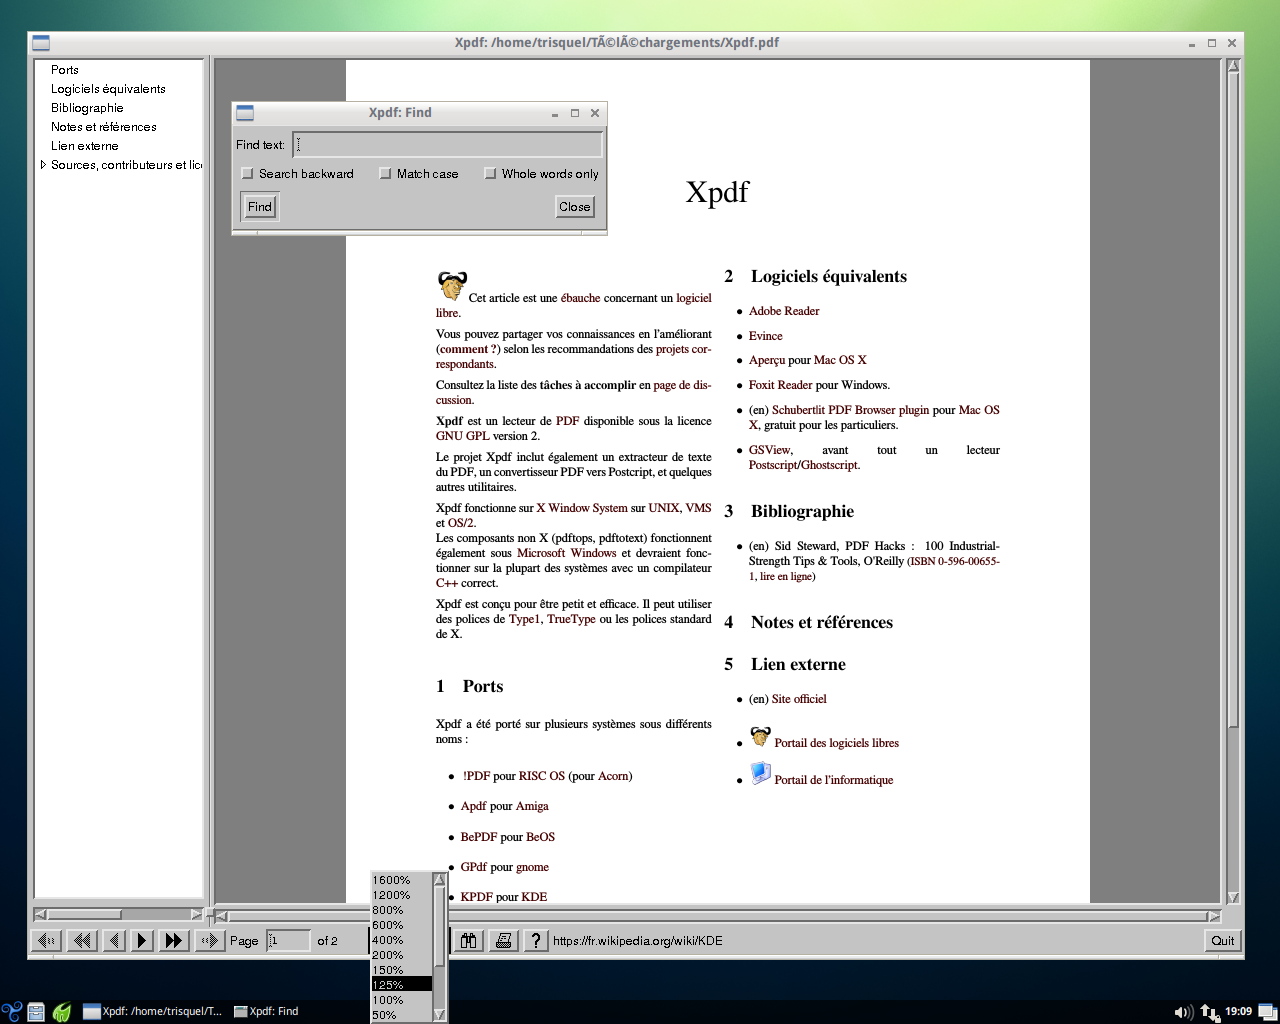Check the Whole words only option
Image resolution: width=1280 pixels, height=1024 pixels.
coord(490,174)
